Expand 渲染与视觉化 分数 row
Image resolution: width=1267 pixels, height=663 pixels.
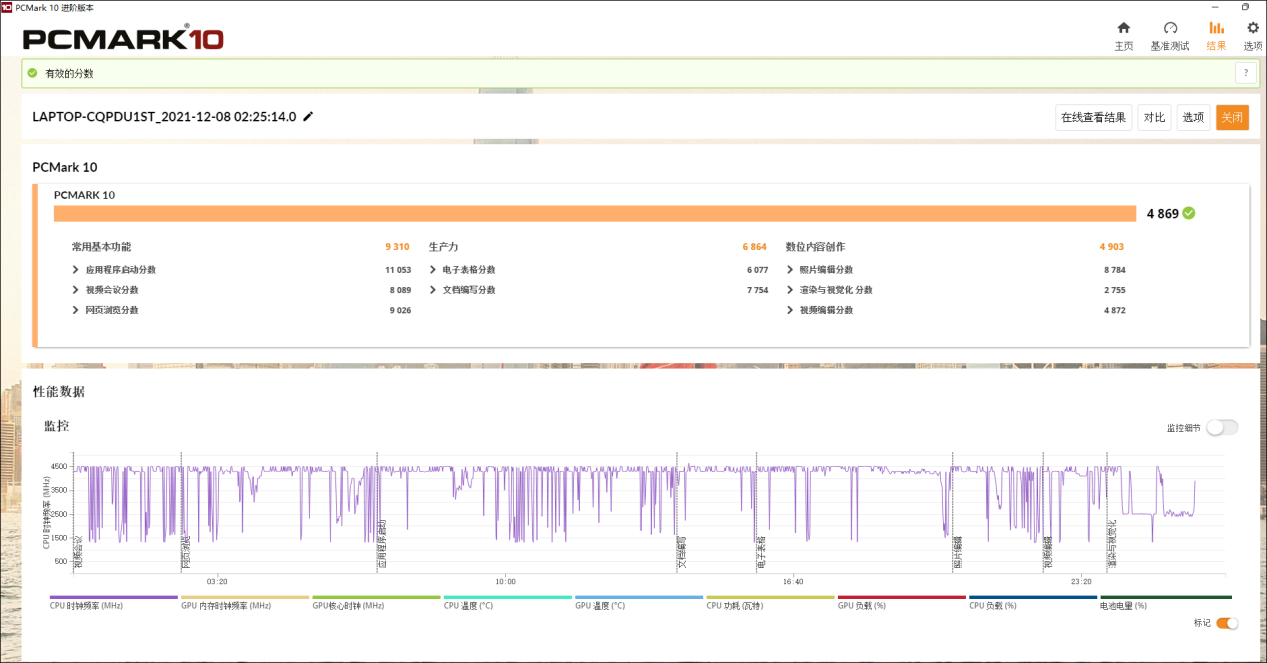click(x=790, y=290)
